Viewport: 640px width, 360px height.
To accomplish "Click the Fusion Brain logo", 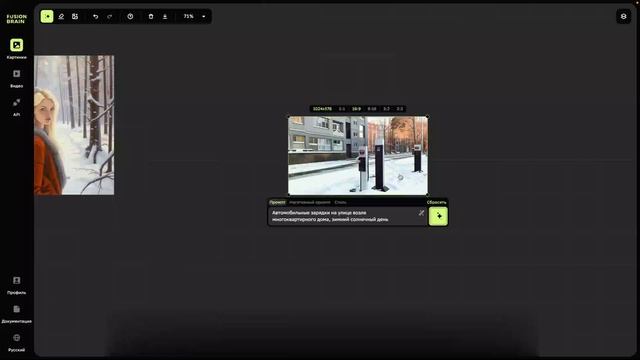I will [16, 19].
